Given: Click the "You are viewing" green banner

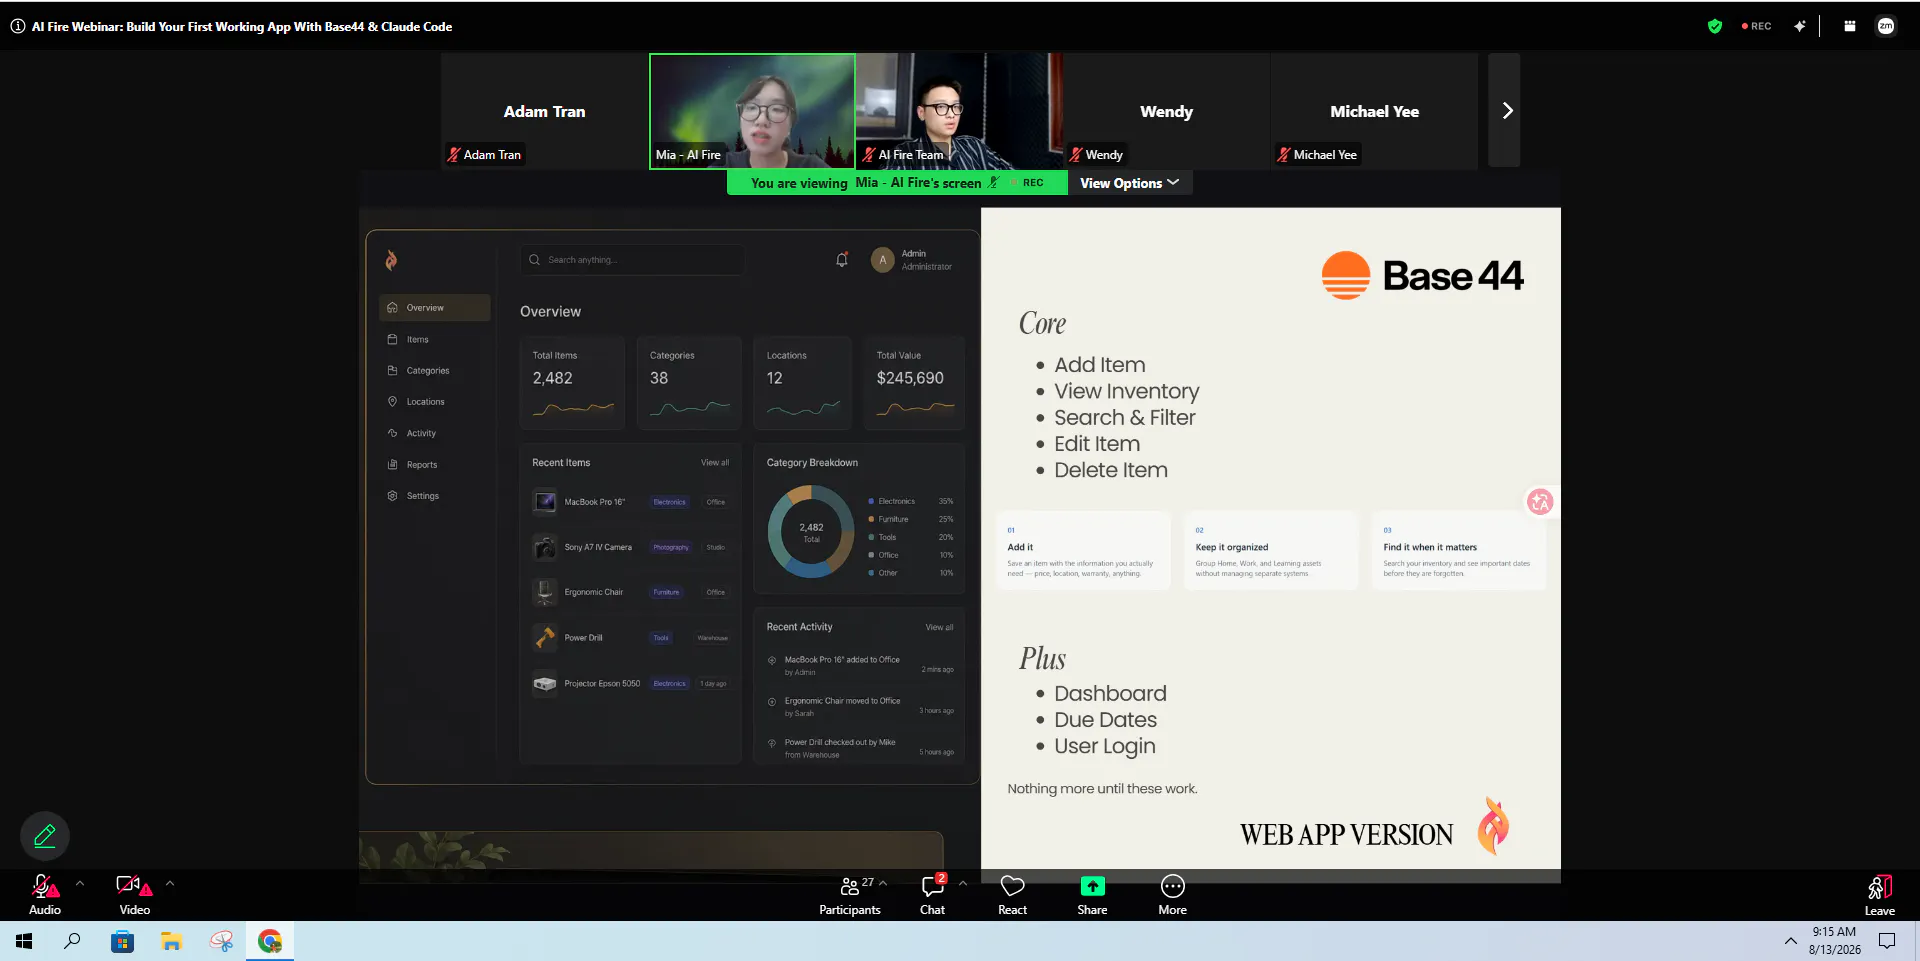Looking at the screenshot, I should point(898,183).
